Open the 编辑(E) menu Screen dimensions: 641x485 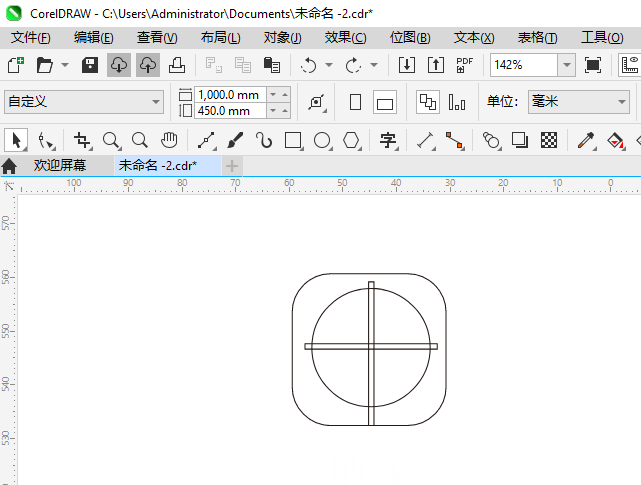pos(94,38)
